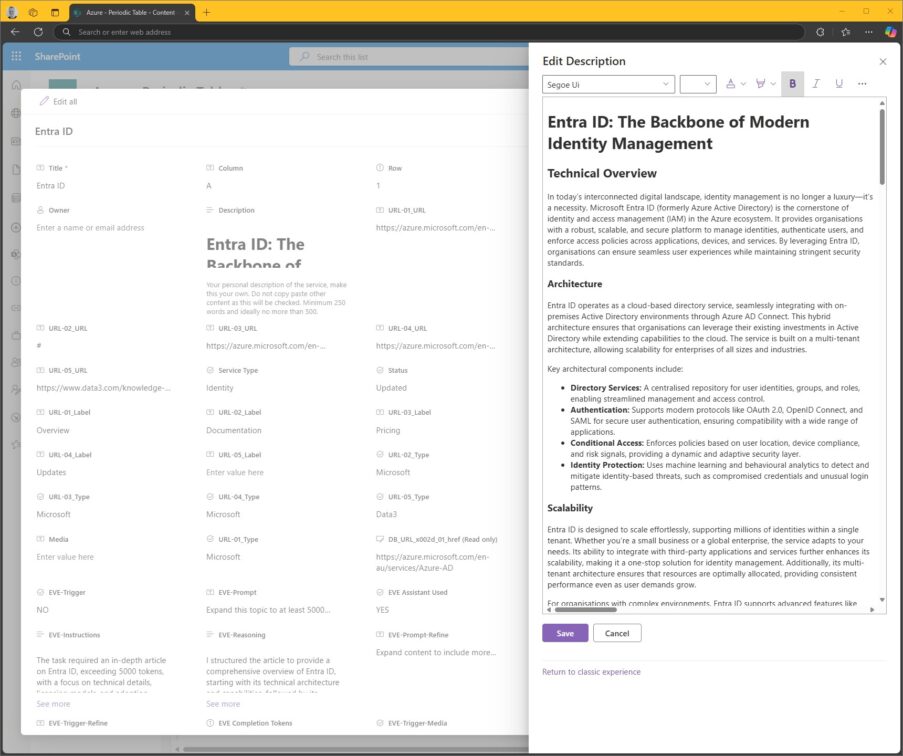This screenshot has height=756, width=903.
Task: Open the browser settings and more menu
Action: 868,32
